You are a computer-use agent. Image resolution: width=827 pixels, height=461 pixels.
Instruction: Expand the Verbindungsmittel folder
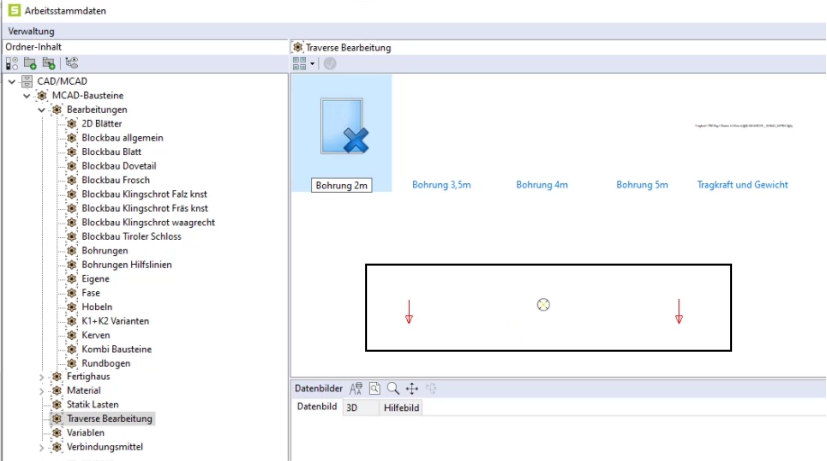pos(41,447)
